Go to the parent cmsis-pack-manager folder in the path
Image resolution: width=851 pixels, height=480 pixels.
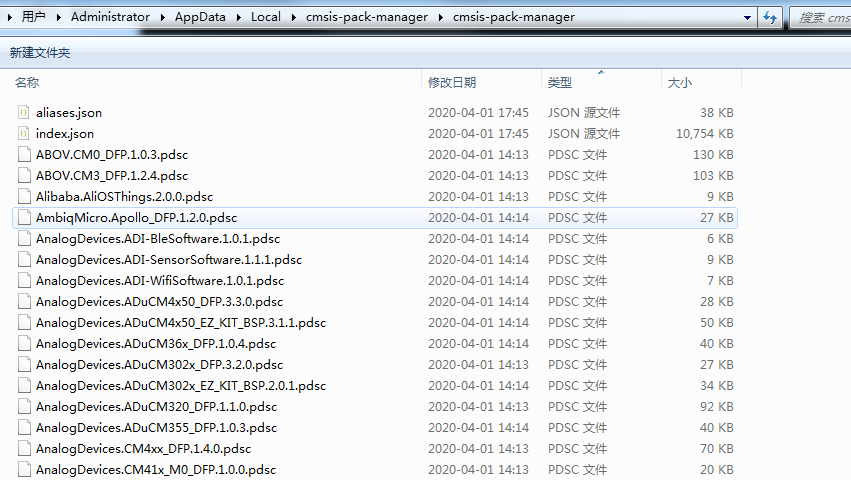coord(367,17)
